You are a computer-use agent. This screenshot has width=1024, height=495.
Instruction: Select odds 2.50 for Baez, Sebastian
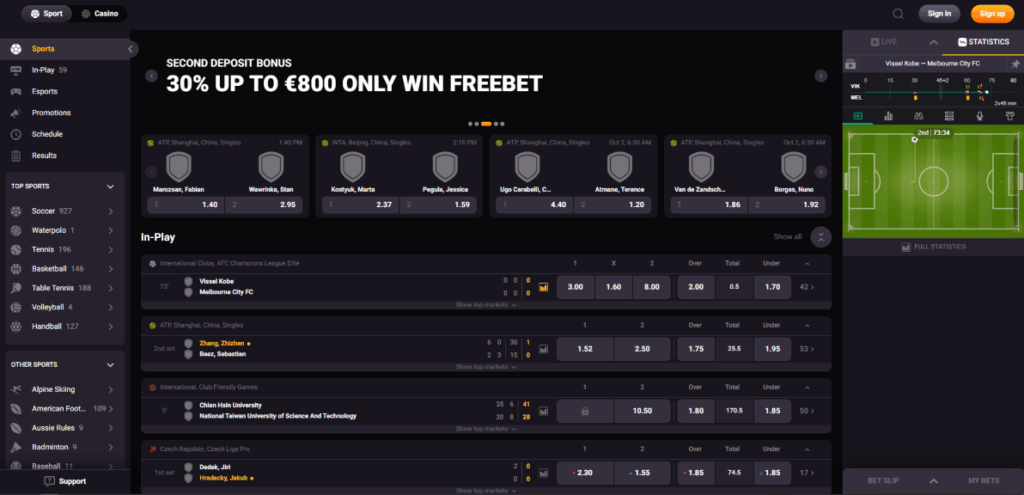[643, 349]
